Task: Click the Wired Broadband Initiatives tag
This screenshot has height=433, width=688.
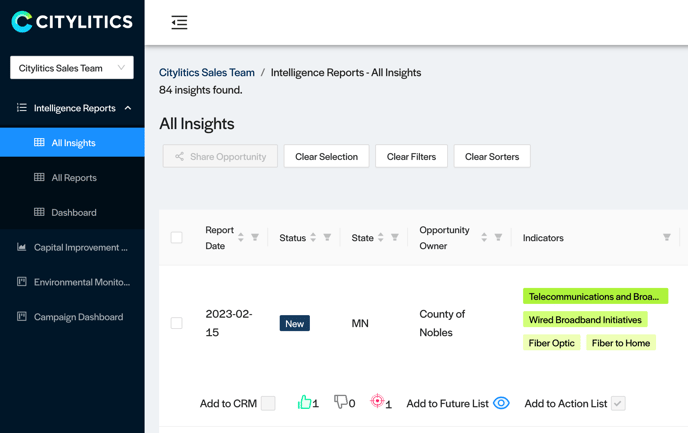Action: [x=585, y=319]
